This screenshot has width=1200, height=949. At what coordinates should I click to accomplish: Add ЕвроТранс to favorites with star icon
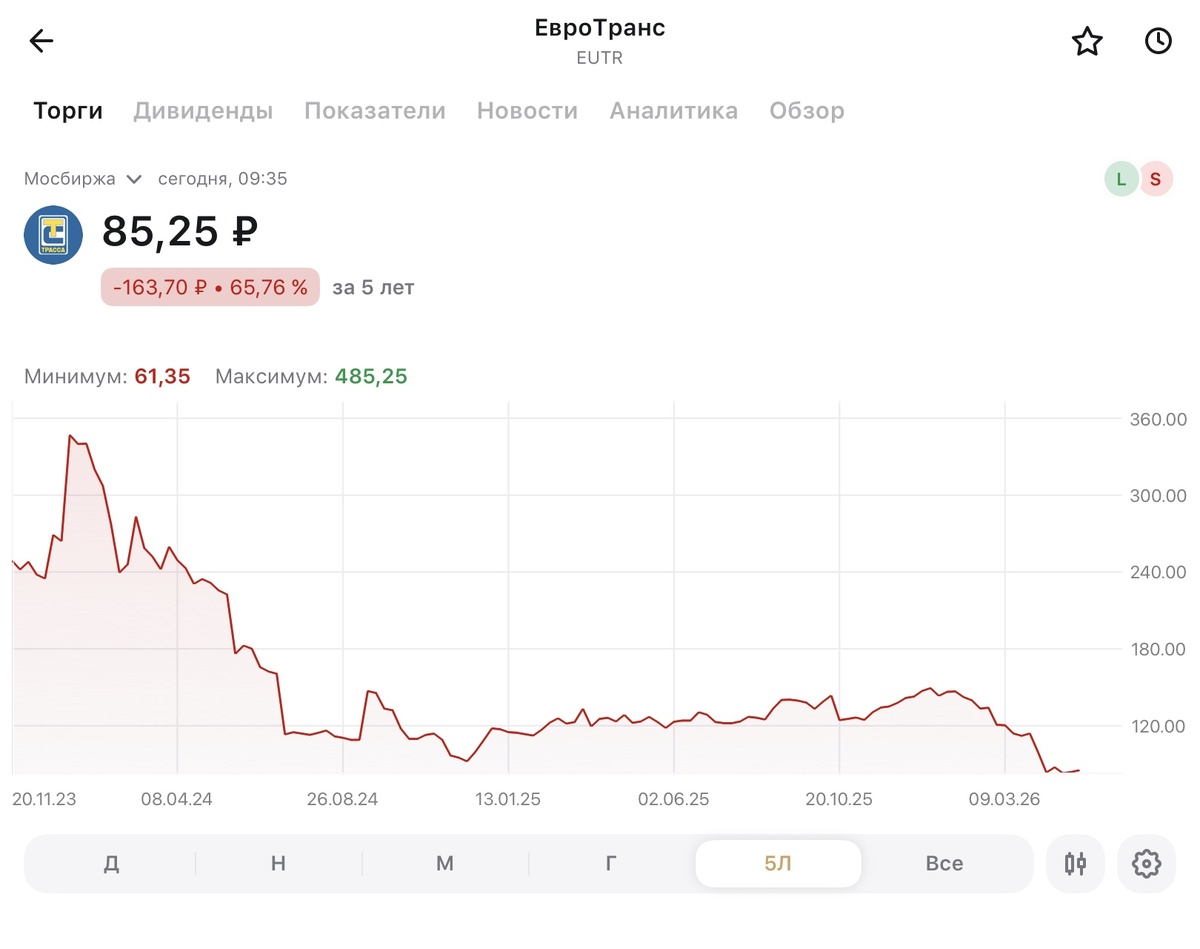pyautogui.click(x=1087, y=41)
